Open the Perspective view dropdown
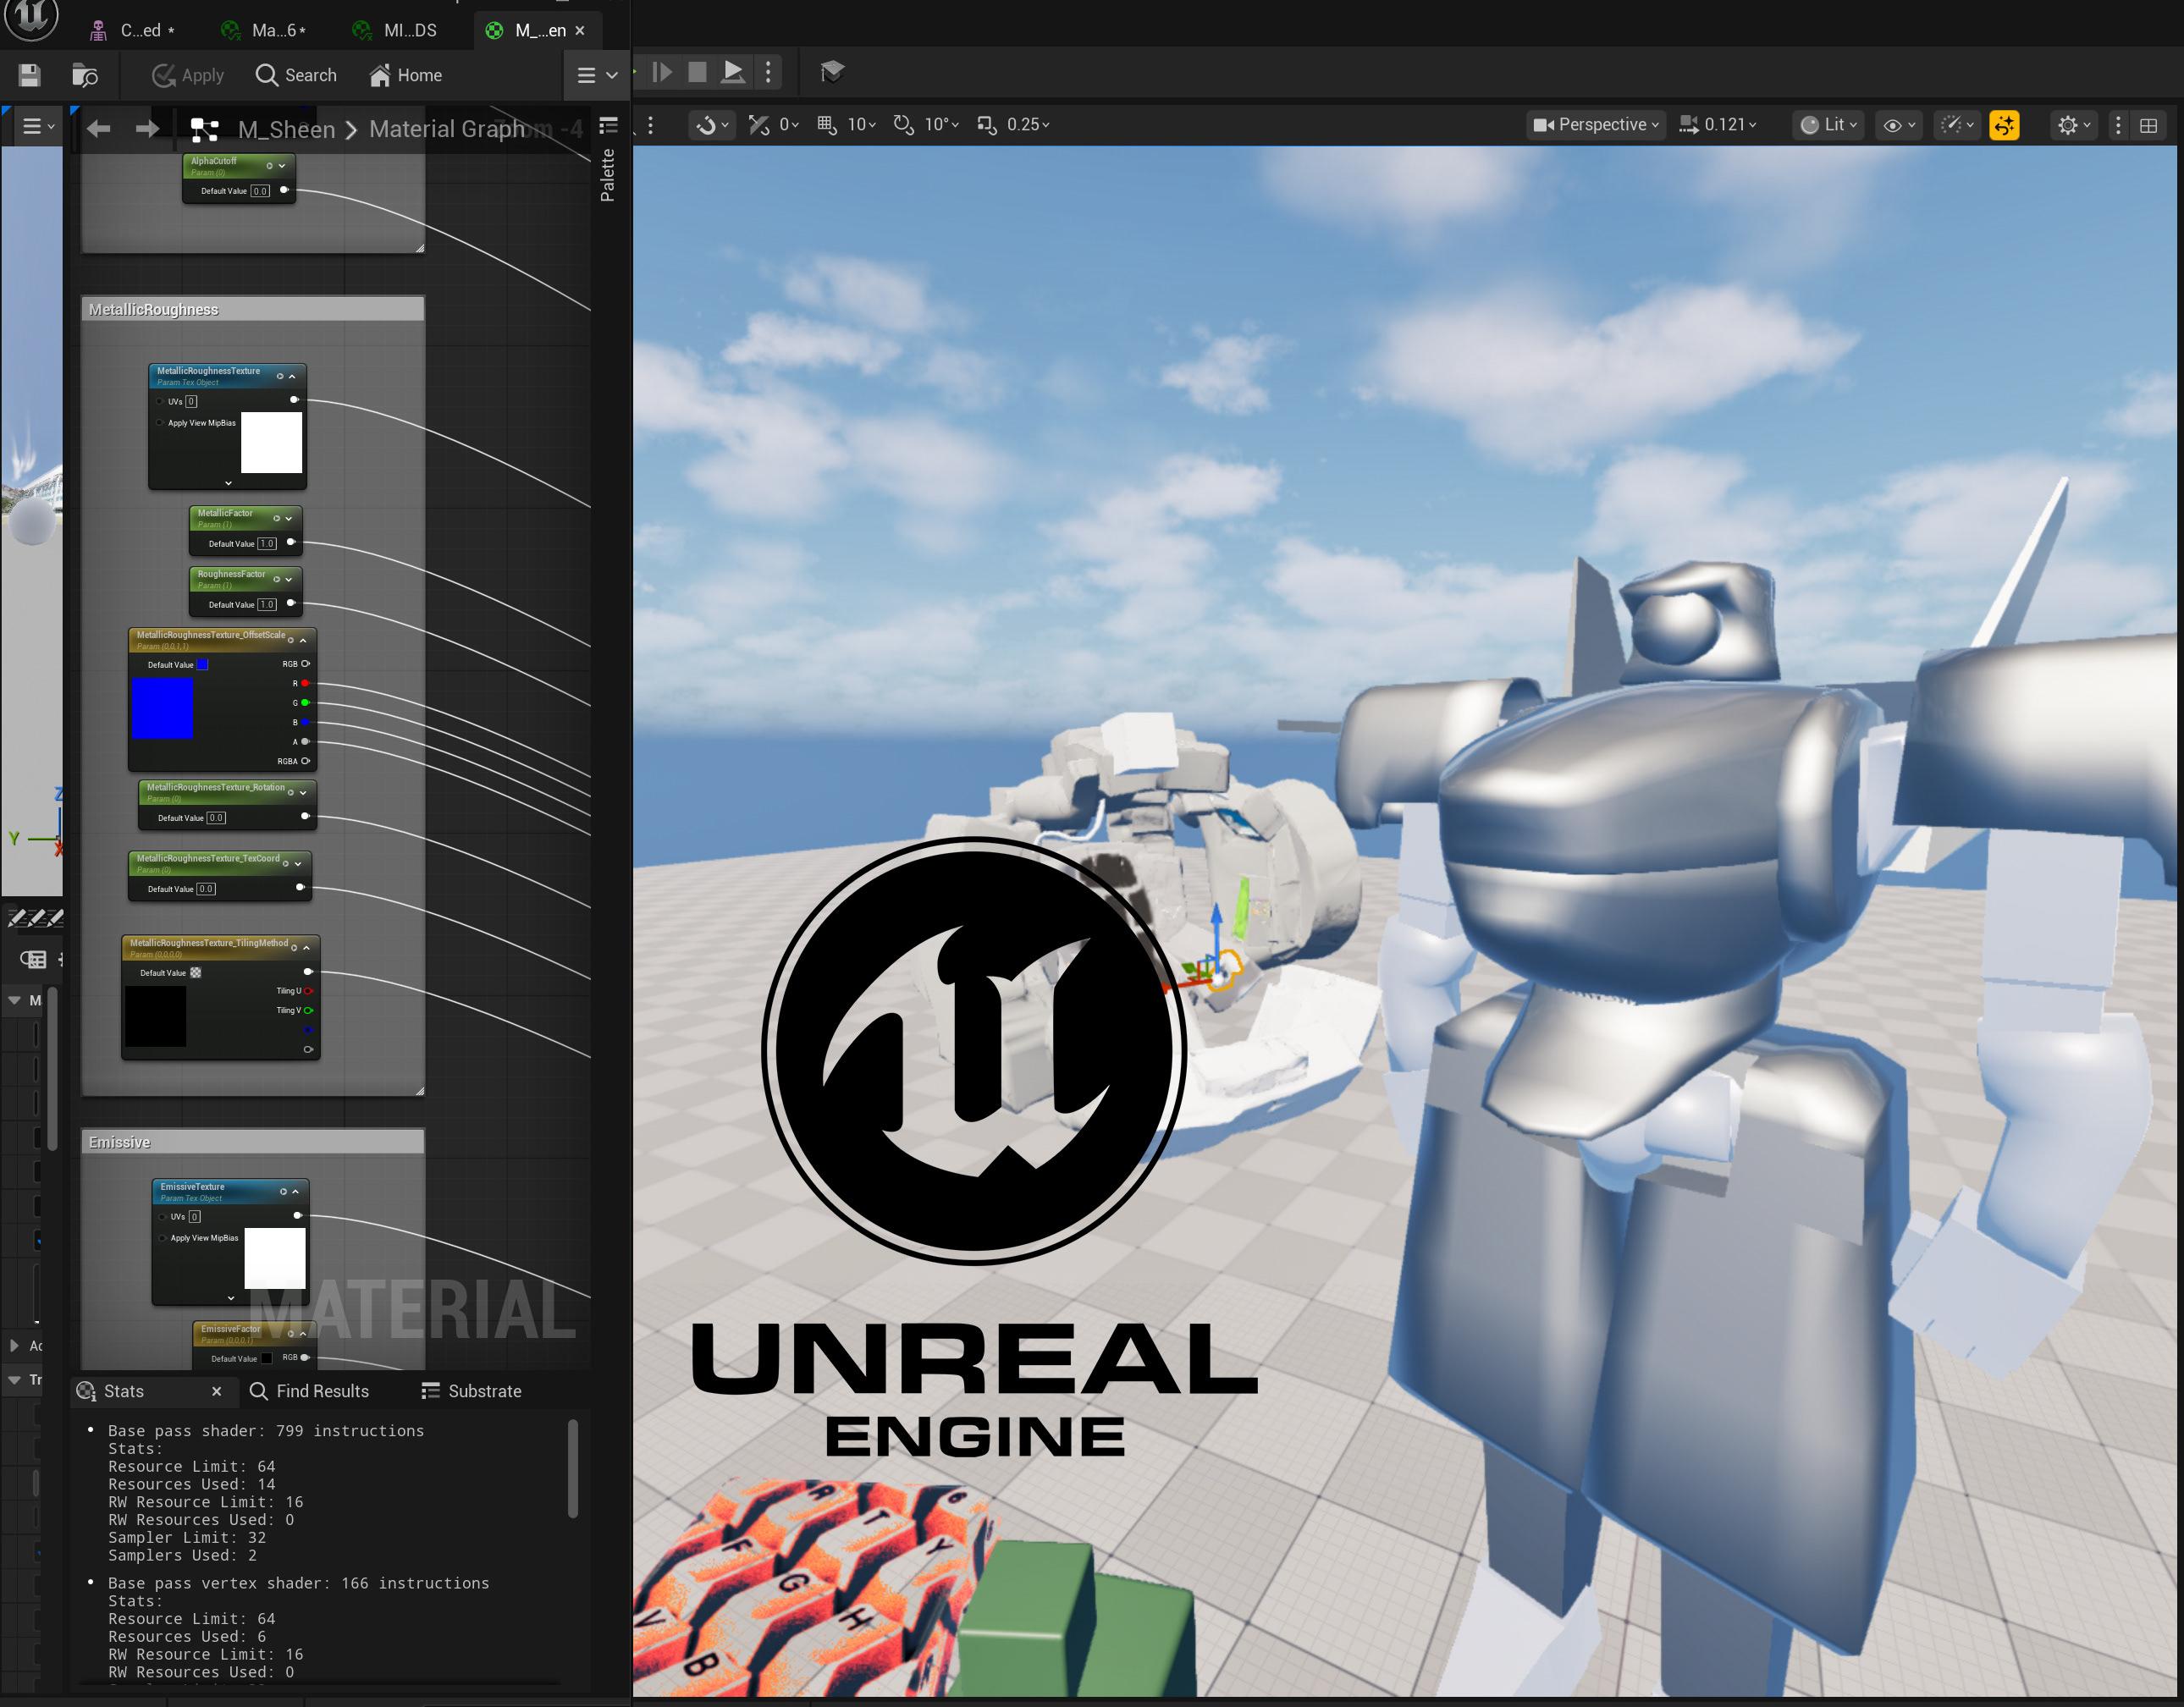2184x1707 pixels. click(x=1596, y=125)
